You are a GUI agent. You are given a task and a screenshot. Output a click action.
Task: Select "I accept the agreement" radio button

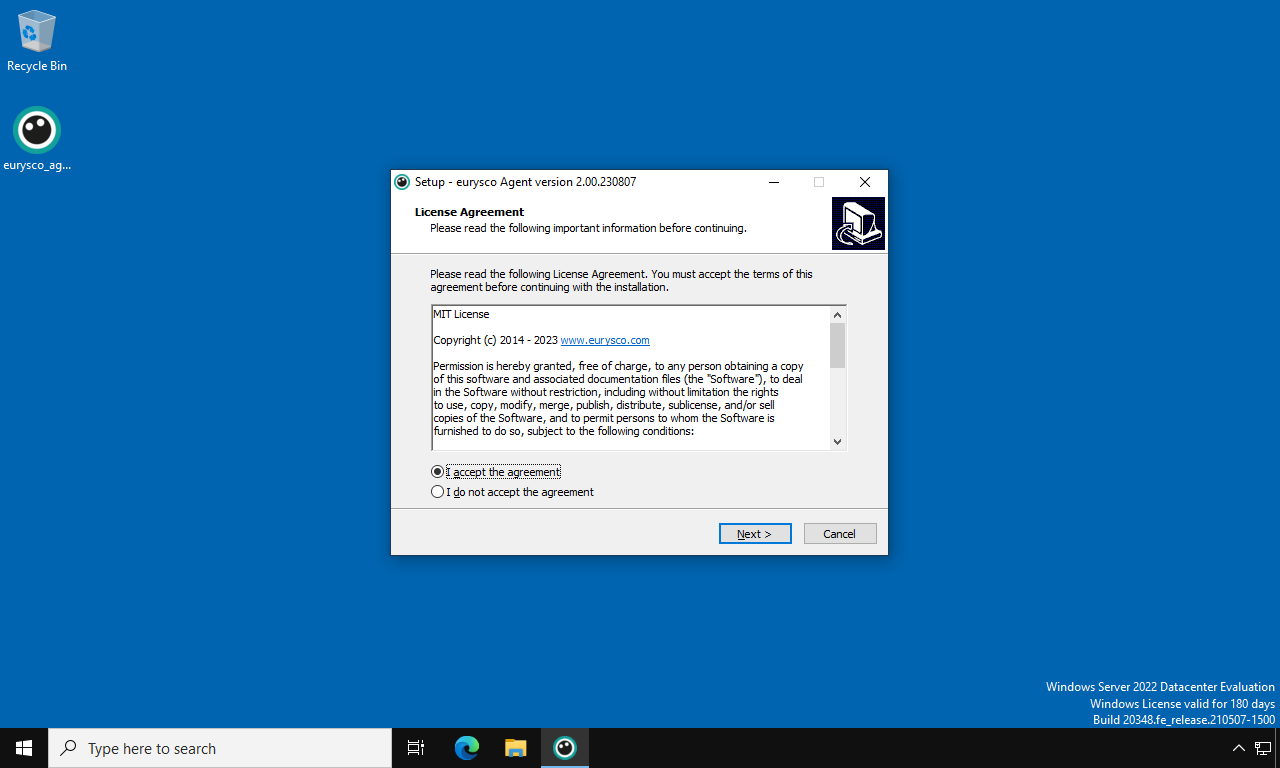[x=437, y=472]
